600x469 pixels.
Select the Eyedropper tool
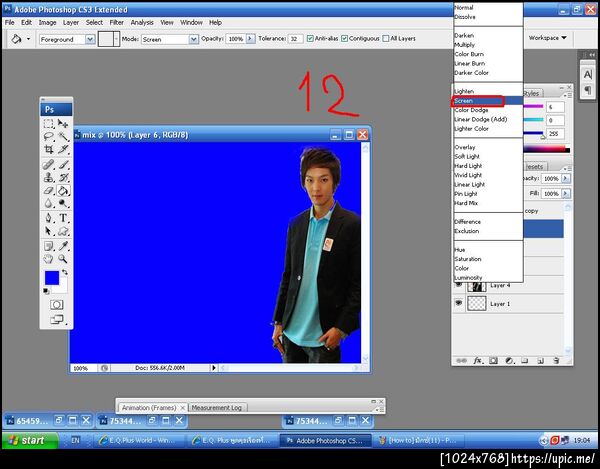pyautogui.click(x=63, y=246)
